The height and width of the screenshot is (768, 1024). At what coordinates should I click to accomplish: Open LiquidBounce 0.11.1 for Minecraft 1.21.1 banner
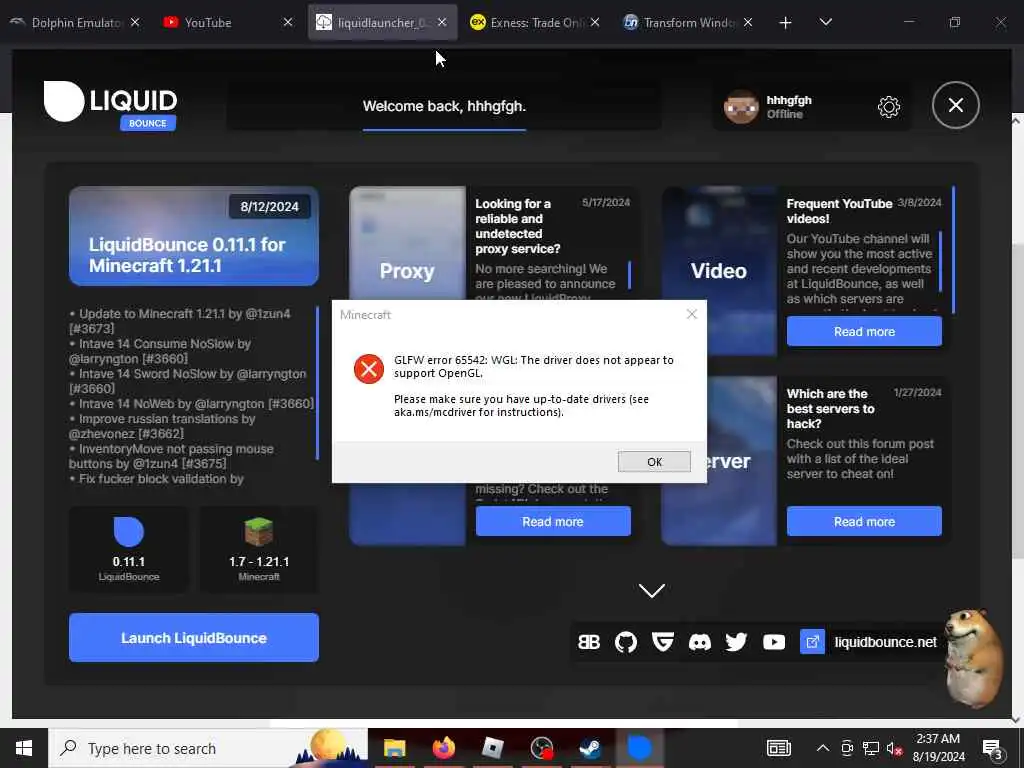(194, 236)
